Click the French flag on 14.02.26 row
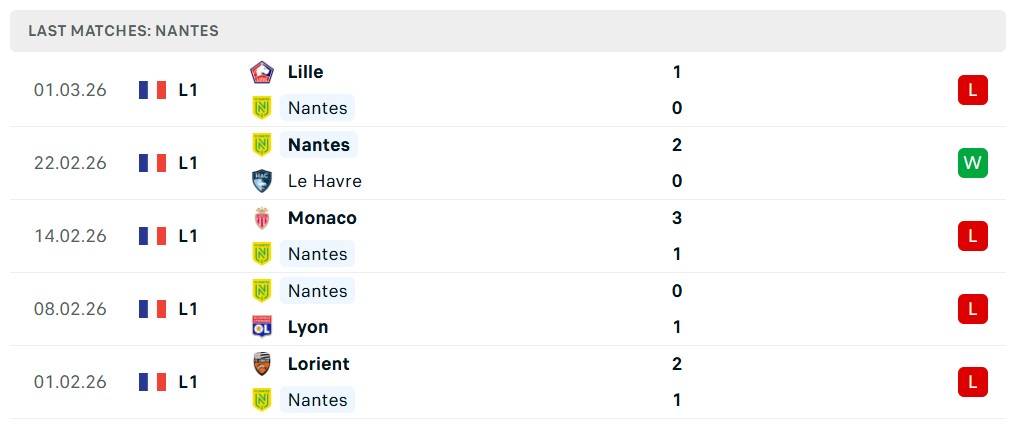The width and height of the screenshot is (1015, 427). click(x=152, y=236)
